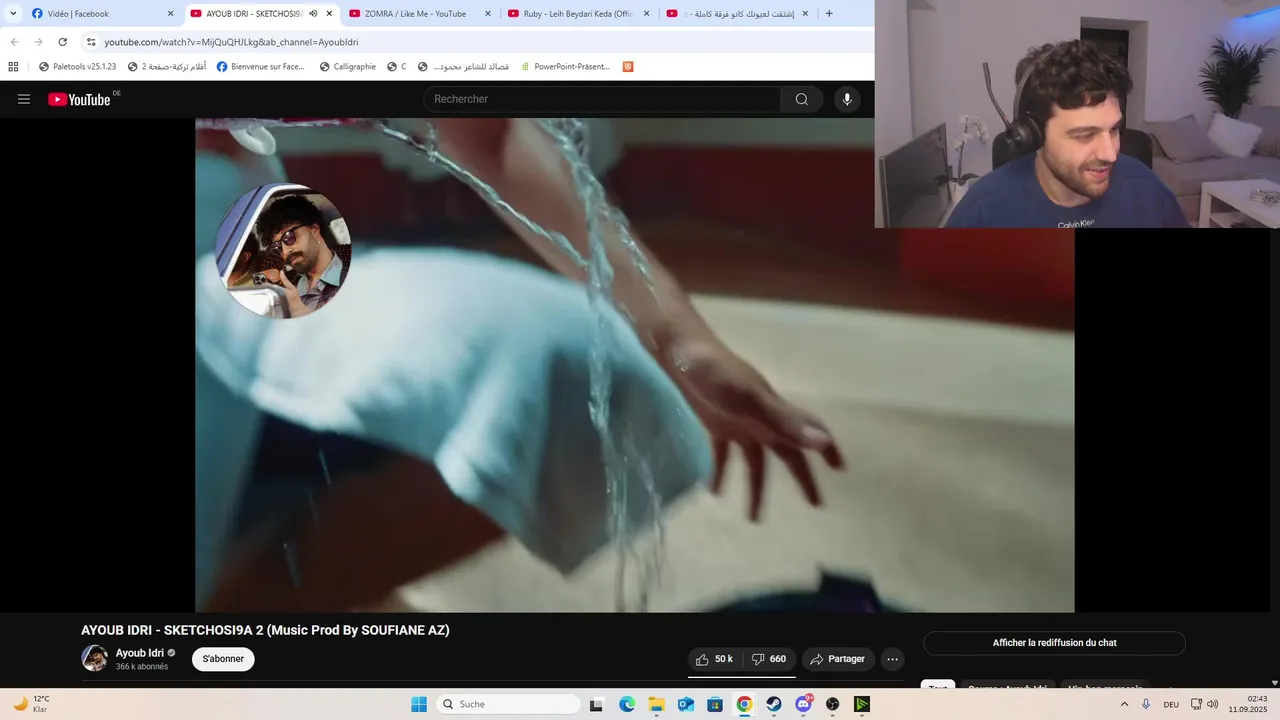
Task: Open the قصائد للشاعر محمود bookmark
Action: [463, 67]
